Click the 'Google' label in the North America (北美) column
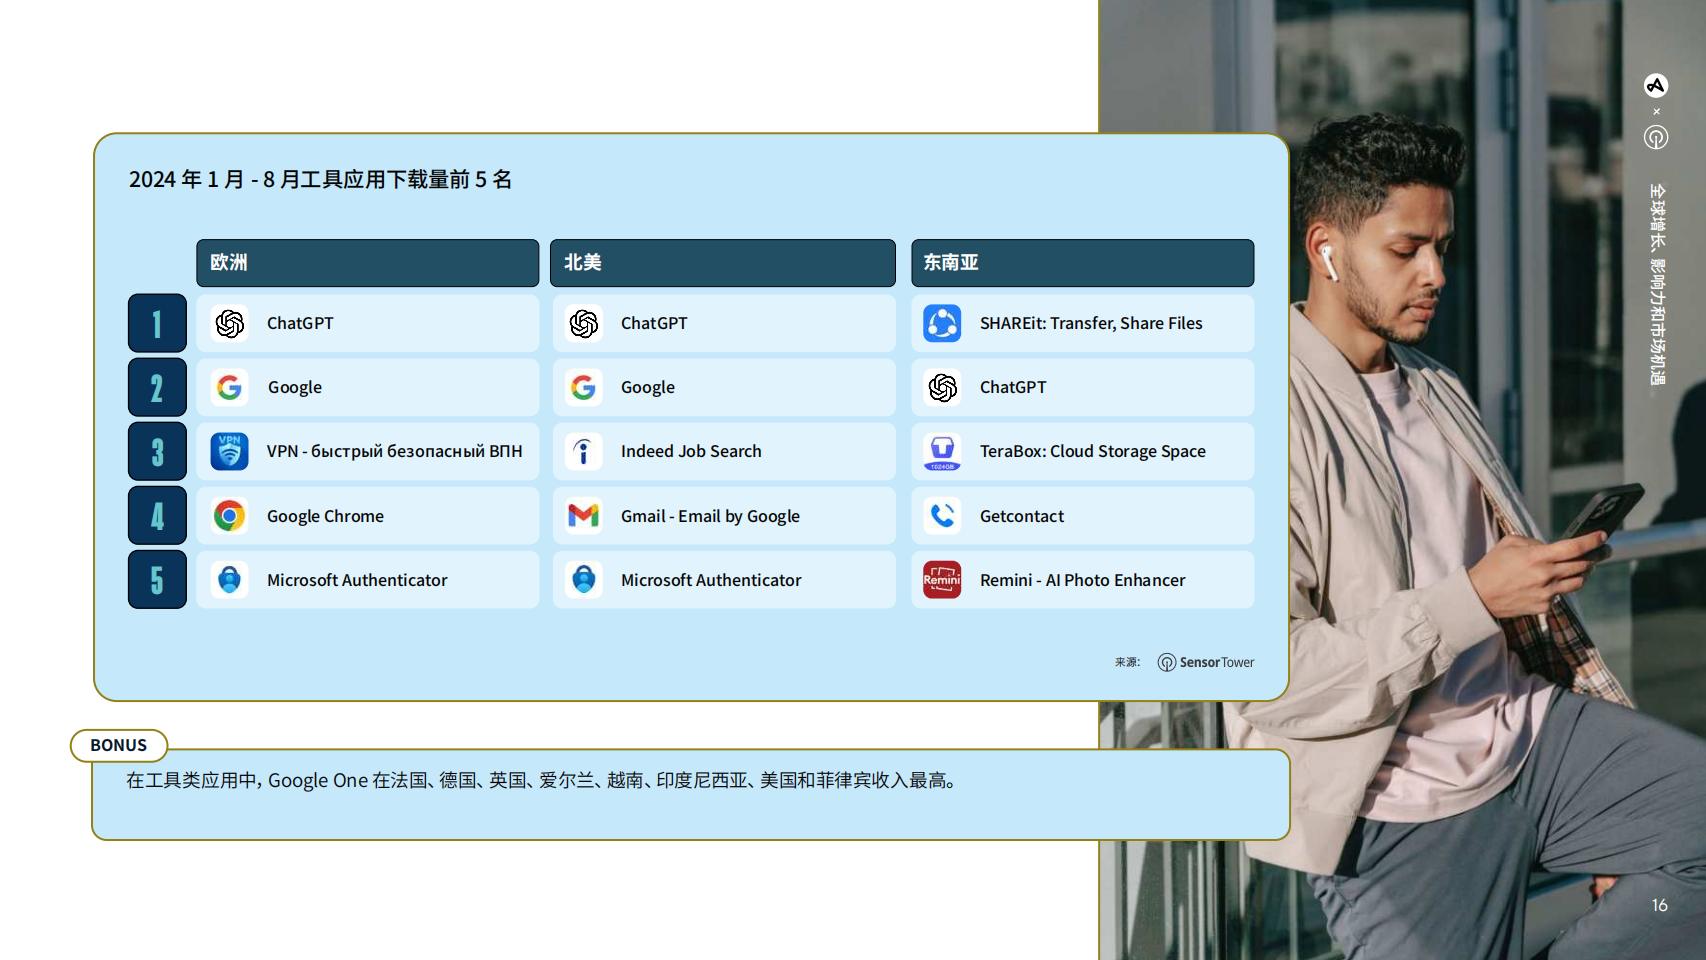The height and width of the screenshot is (960, 1706). pyautogui.click(x=648, y=387)
